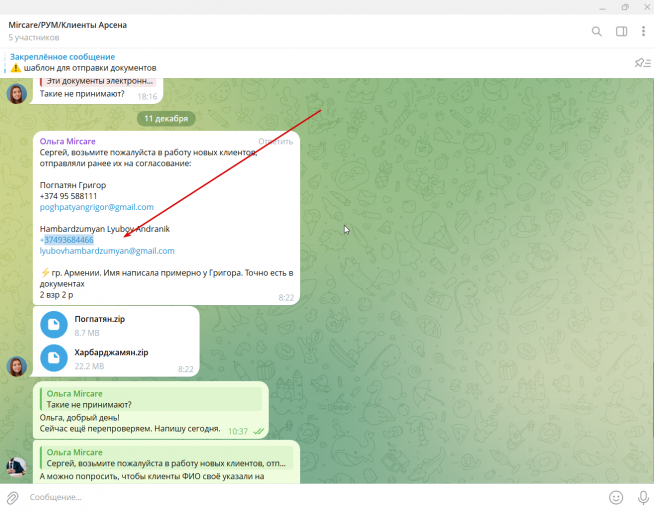This screenshot has height=512, width=654.
Task: Click the 2 взр 2 р line
Action: pyautogui.click(x=56, y=295)
